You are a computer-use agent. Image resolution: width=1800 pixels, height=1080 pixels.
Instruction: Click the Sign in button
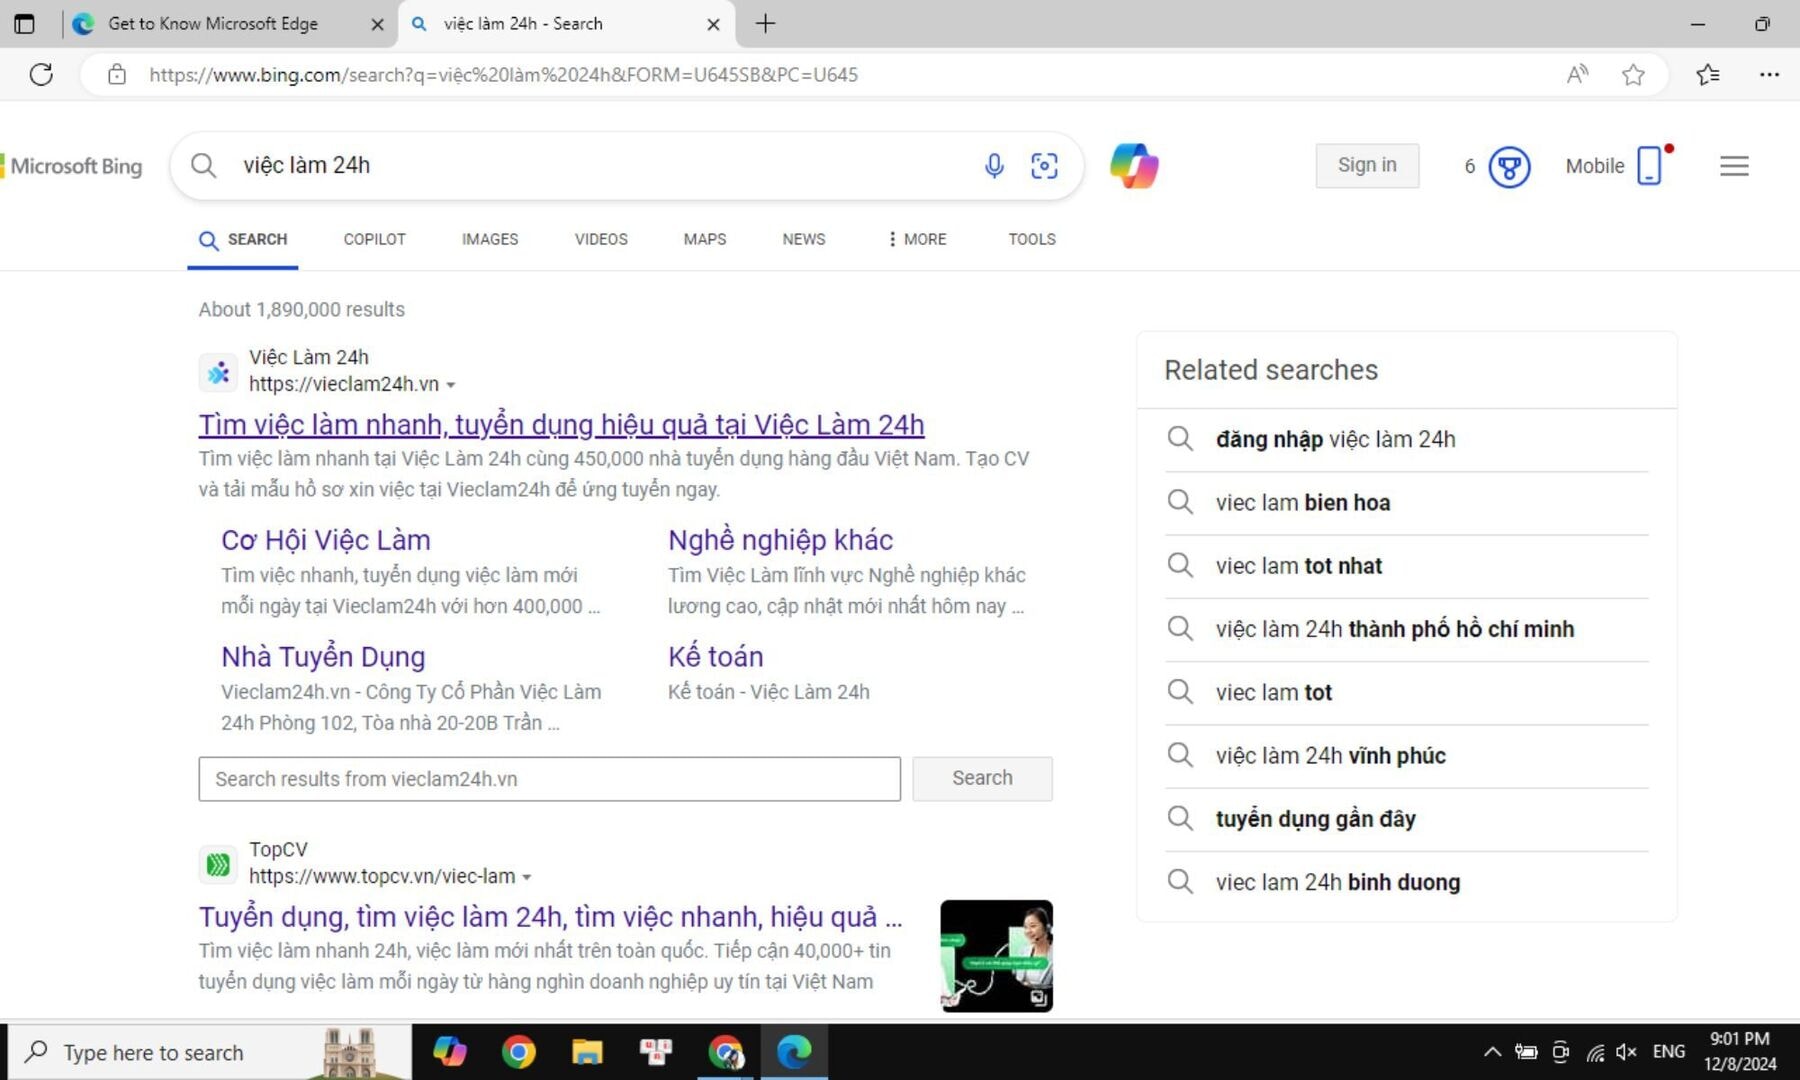[1367, 165]
